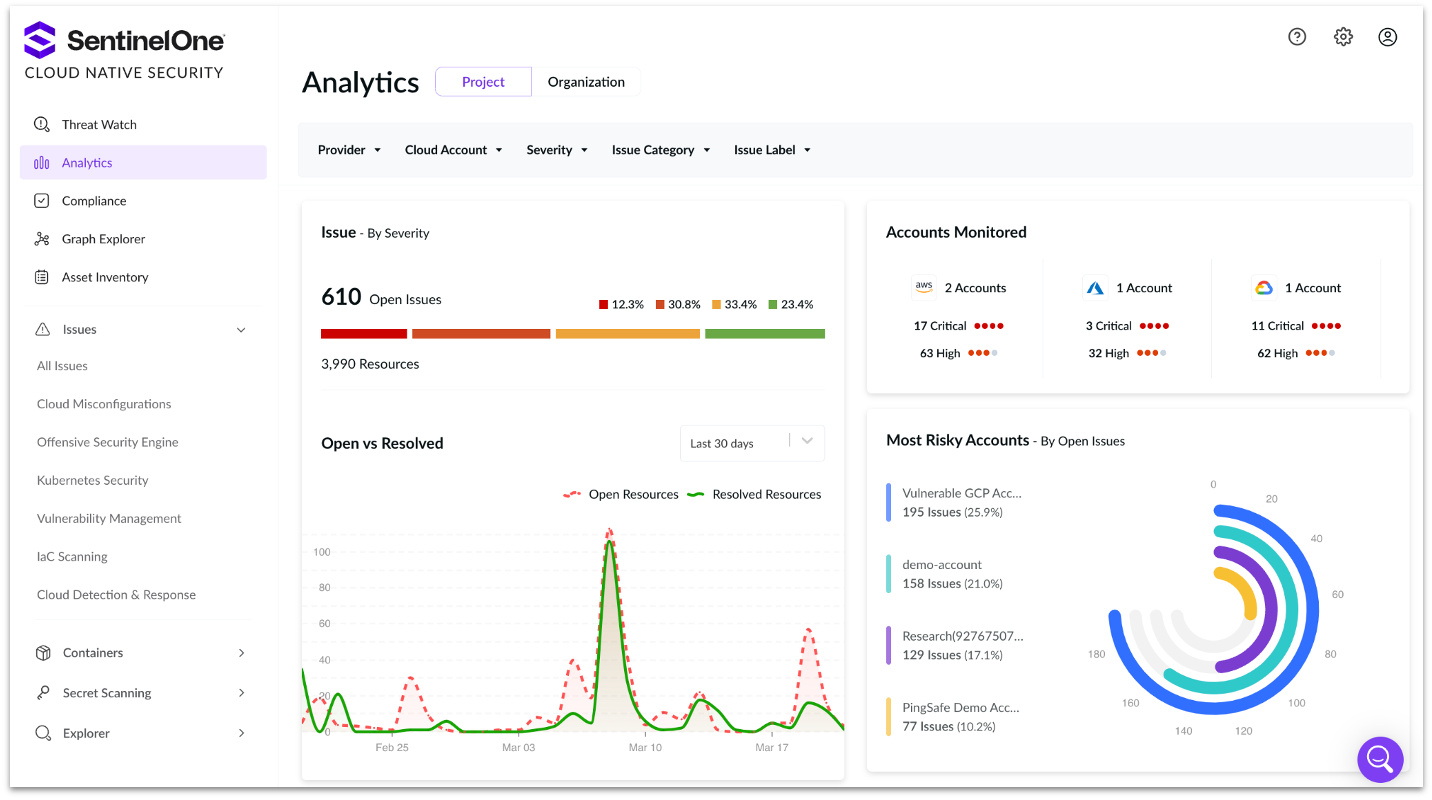Open the help question-mark icon
Image resolution: width=1432 pixels, height=800 pixels.
pos(1297,36)
